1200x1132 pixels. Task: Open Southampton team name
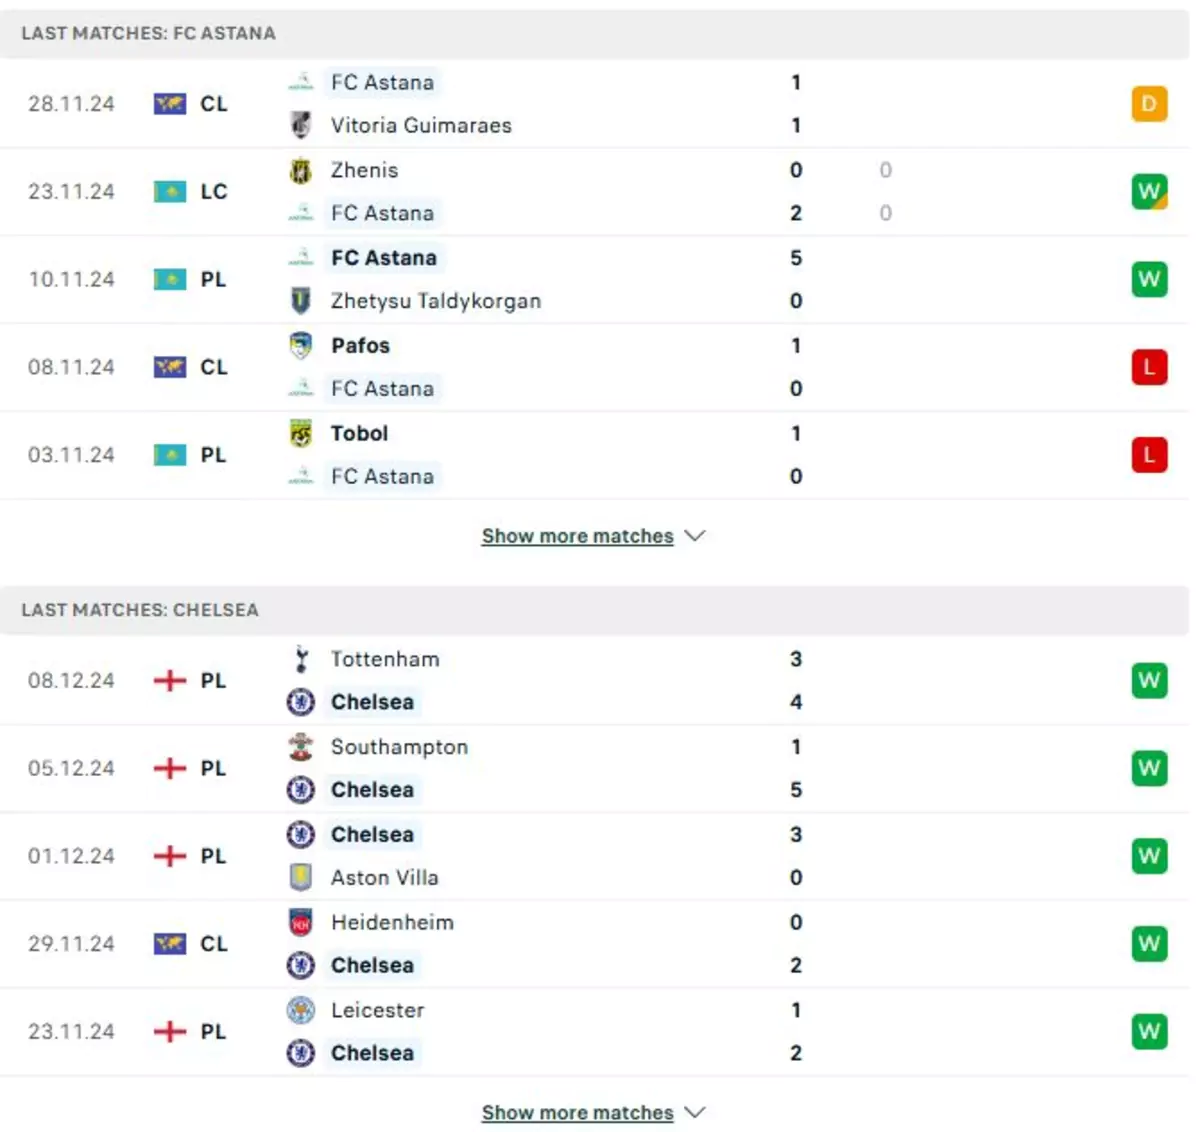click(399, 747)
